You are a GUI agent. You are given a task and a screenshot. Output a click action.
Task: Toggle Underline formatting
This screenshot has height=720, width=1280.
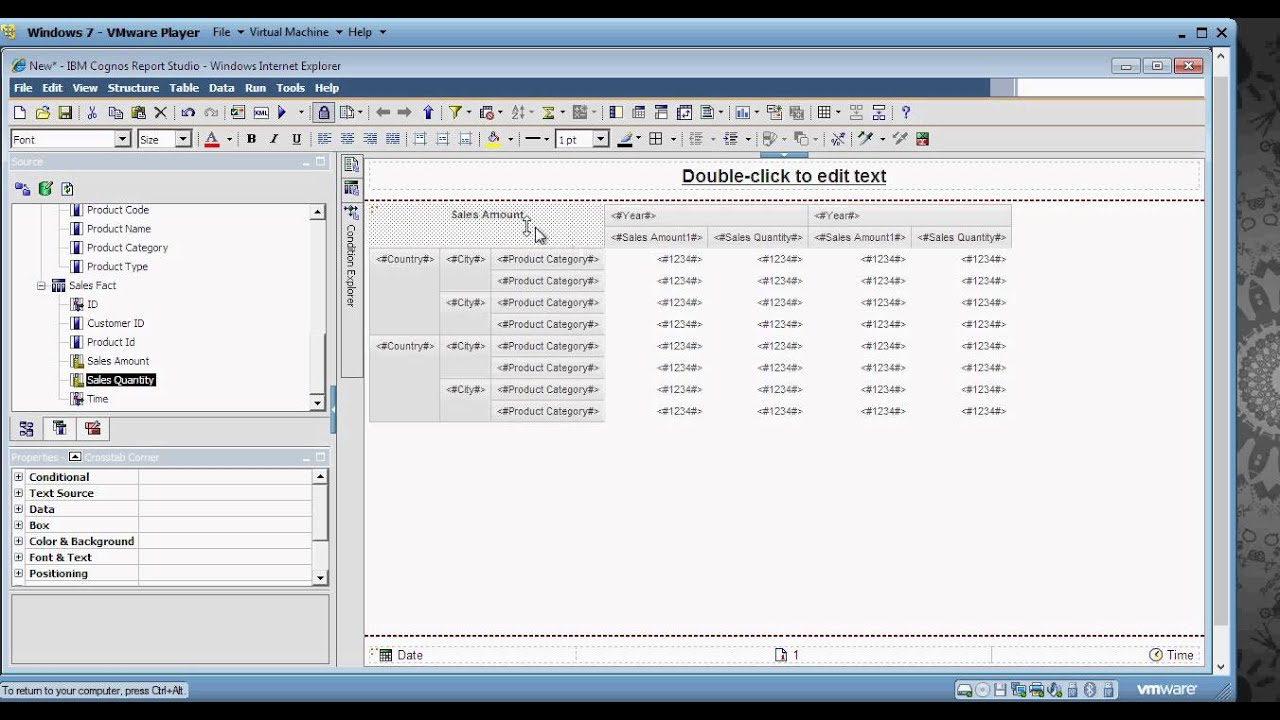click(297, 139)
